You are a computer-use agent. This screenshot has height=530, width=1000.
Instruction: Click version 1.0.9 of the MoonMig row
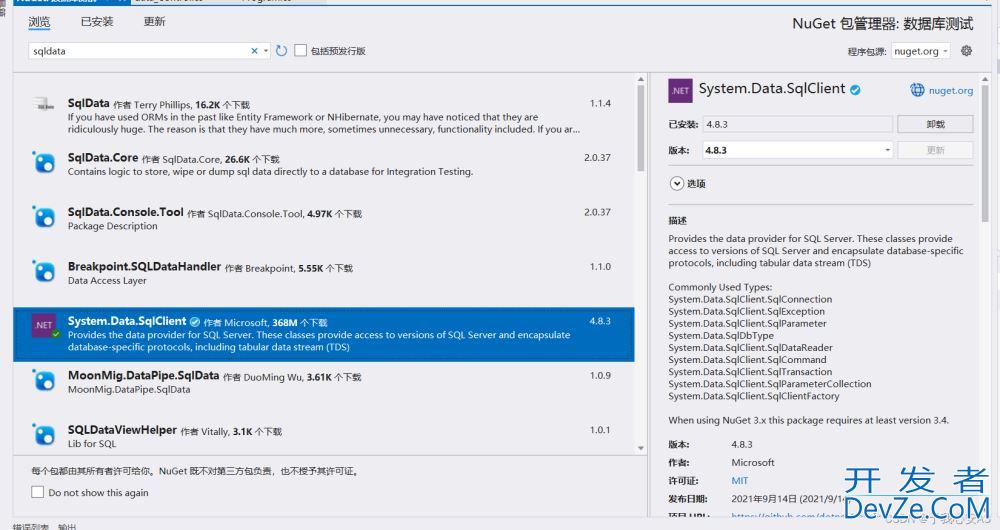click(600, 376)
